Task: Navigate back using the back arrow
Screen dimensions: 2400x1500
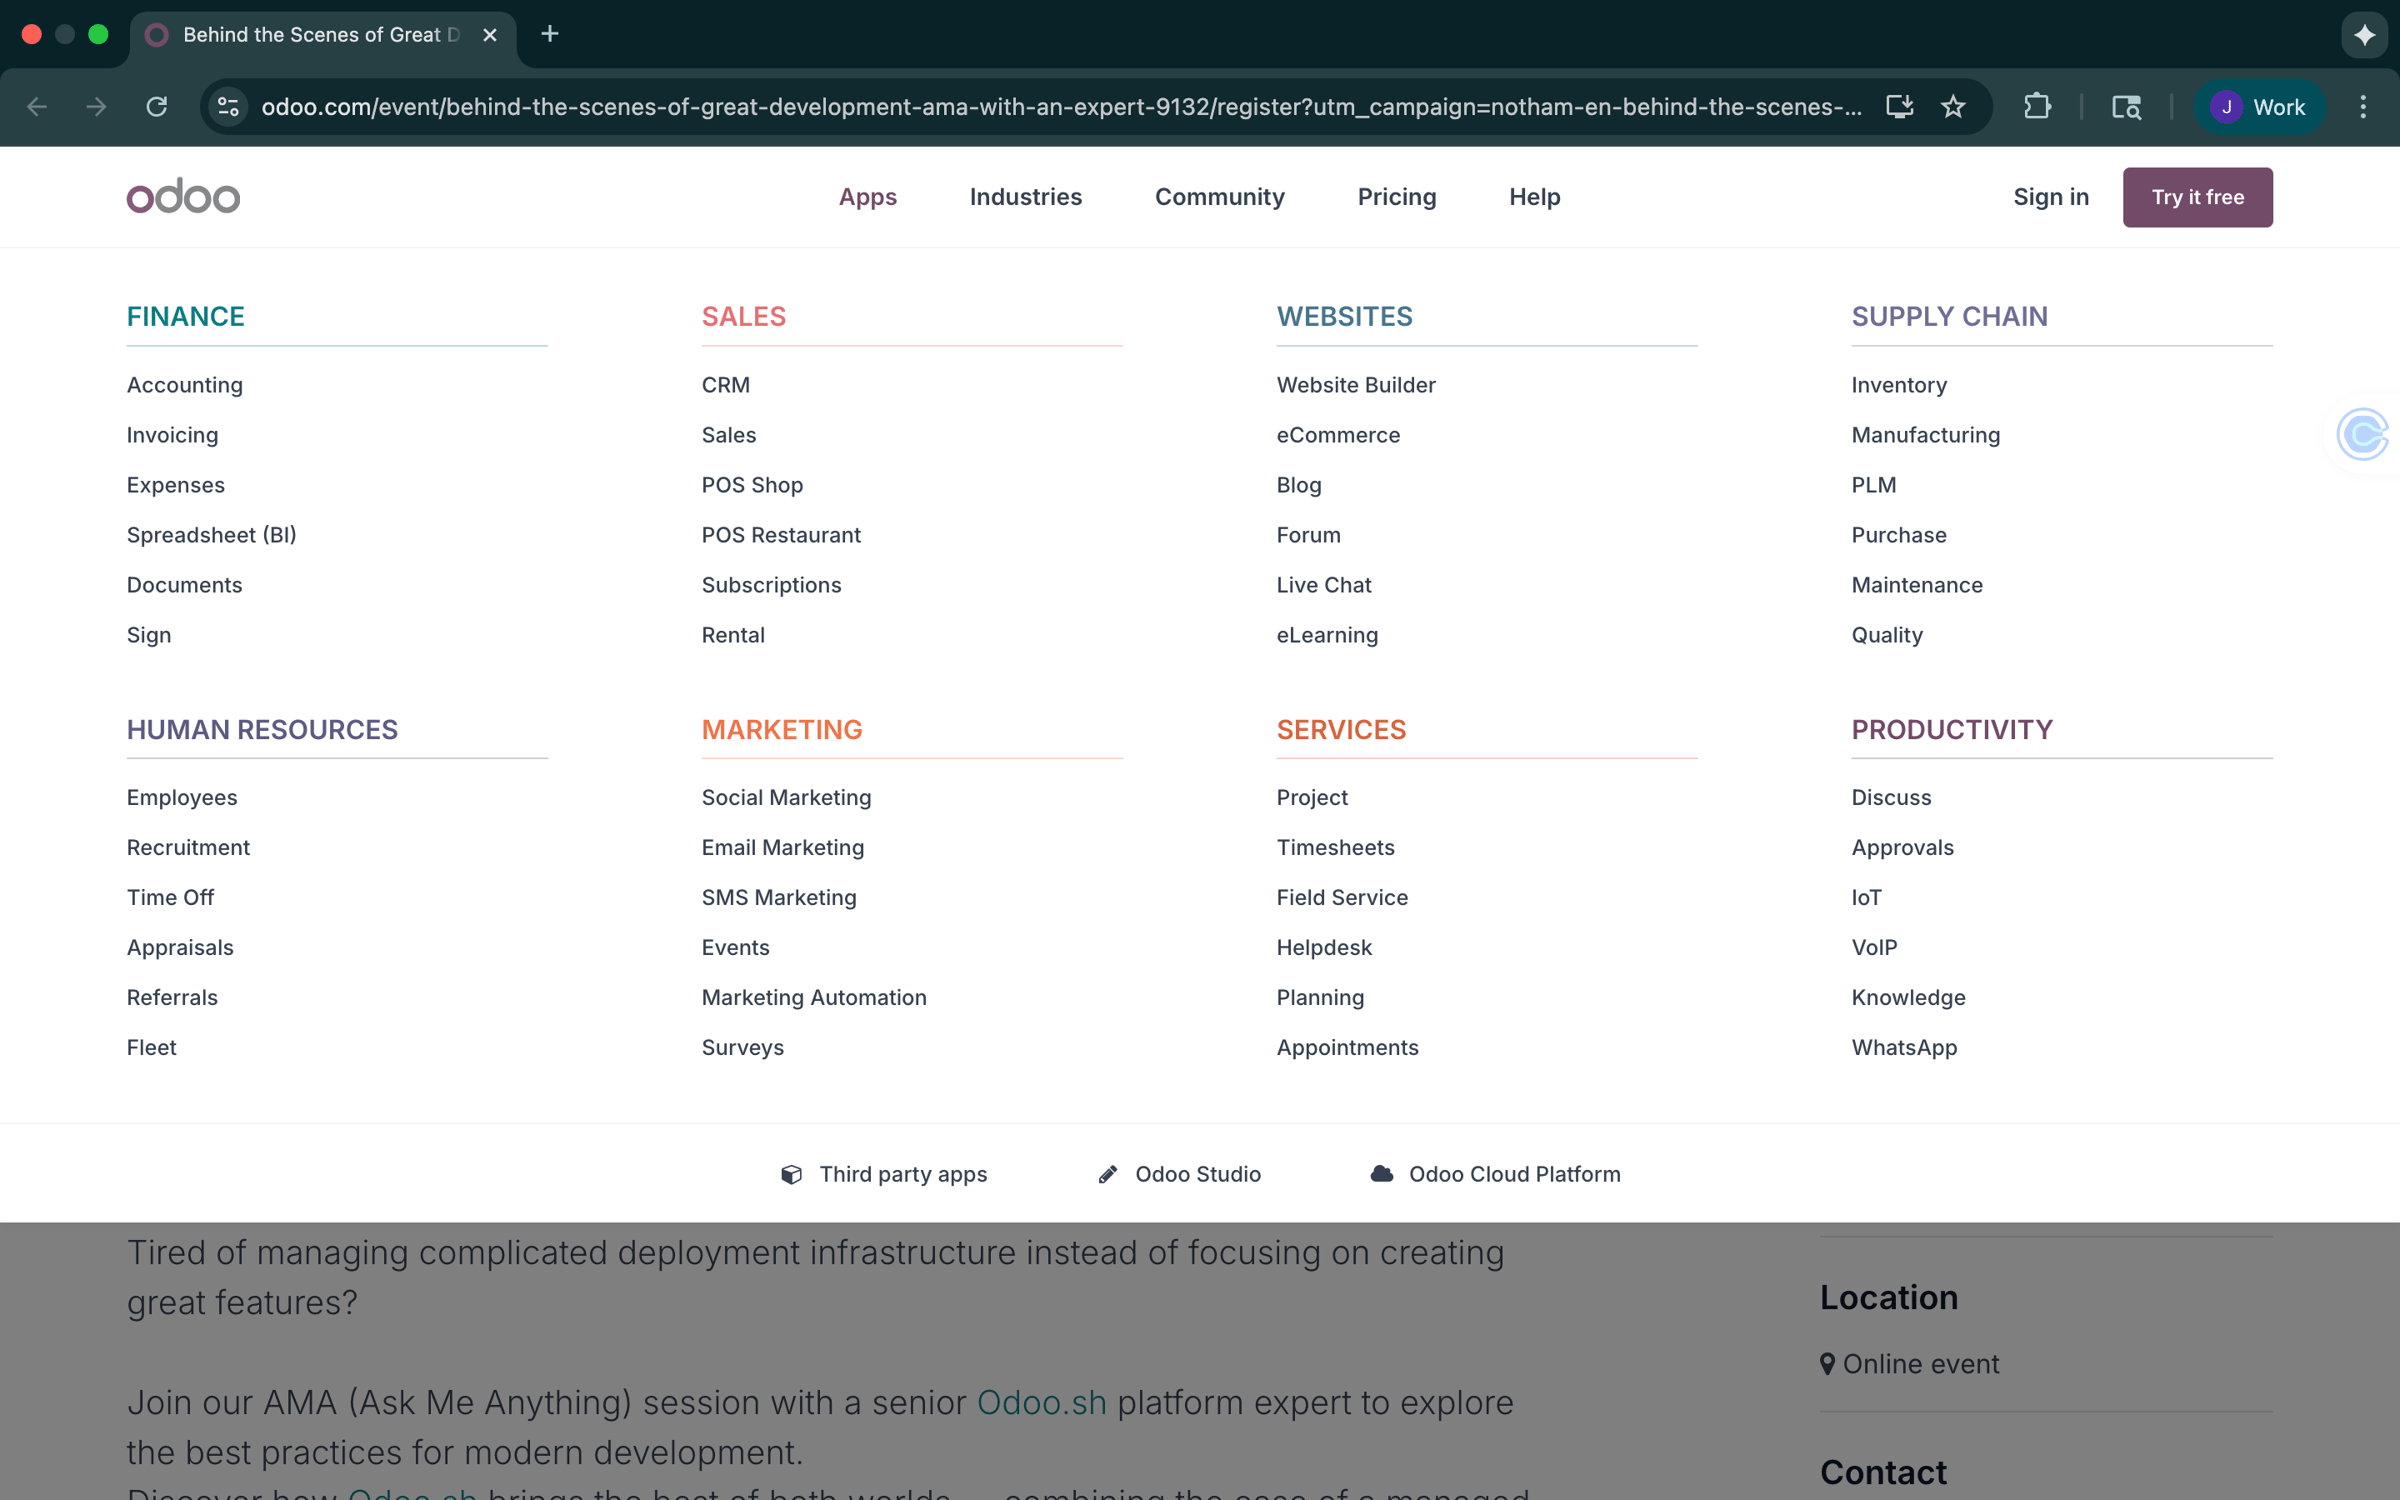Action: pos(37,106)
